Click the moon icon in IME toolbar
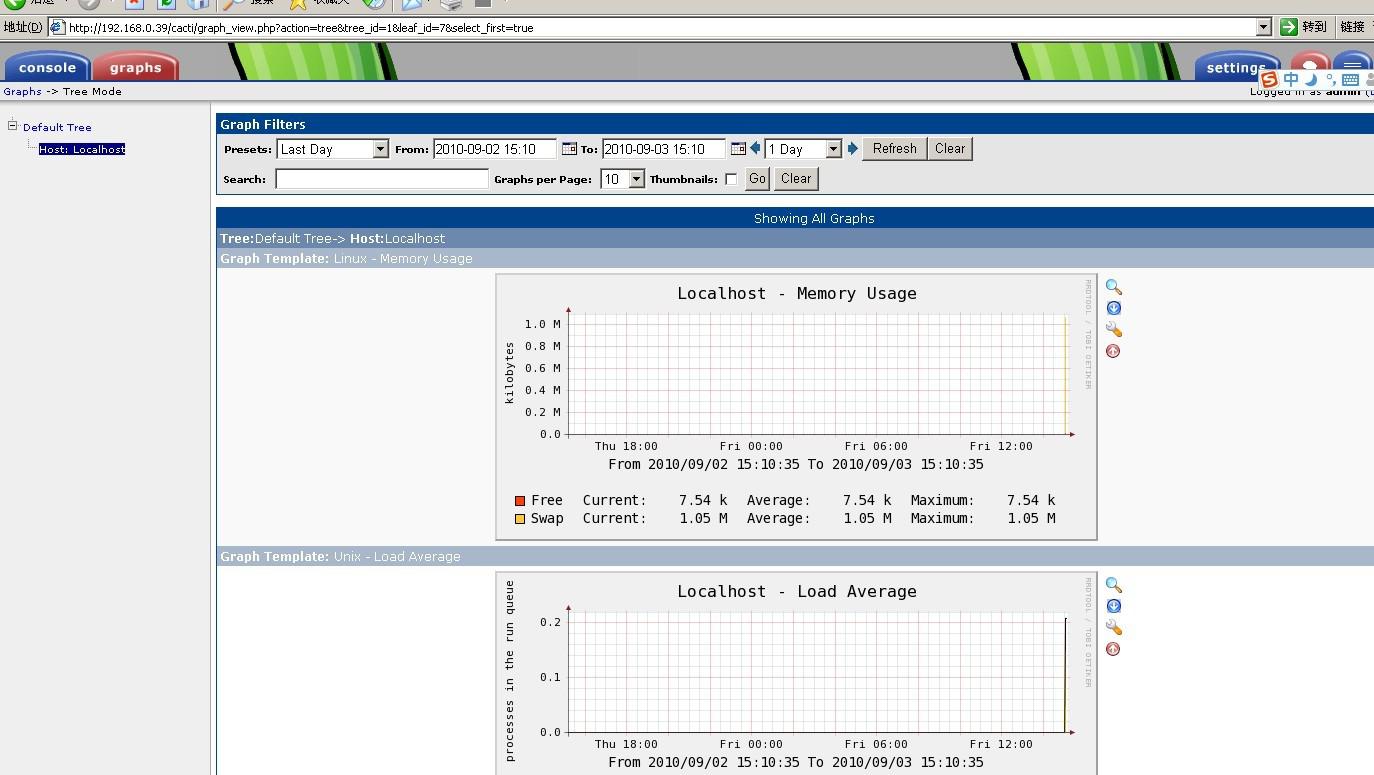The width and height of the screenshot is (1374, 775). (x=1310, y=79)
